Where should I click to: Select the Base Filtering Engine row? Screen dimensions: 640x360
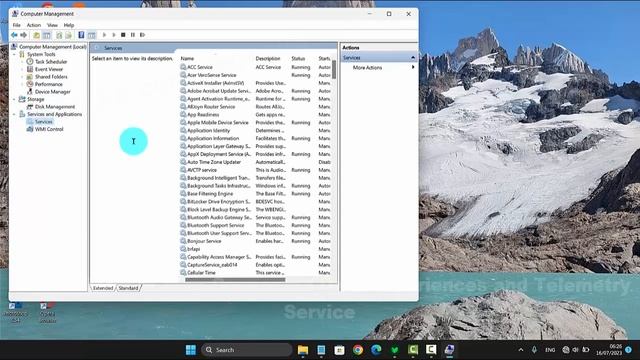pos(255,194)
